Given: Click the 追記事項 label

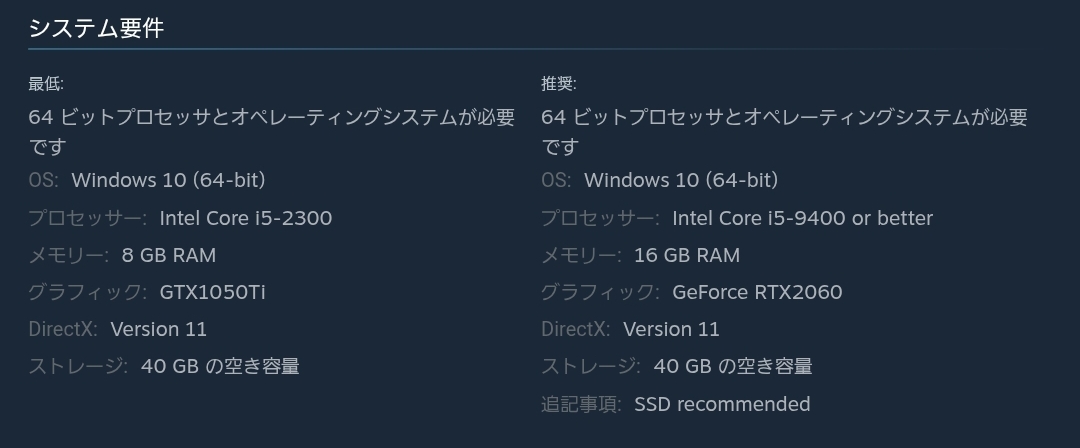Looking at the screenshot, I should [x=581, y=404].
